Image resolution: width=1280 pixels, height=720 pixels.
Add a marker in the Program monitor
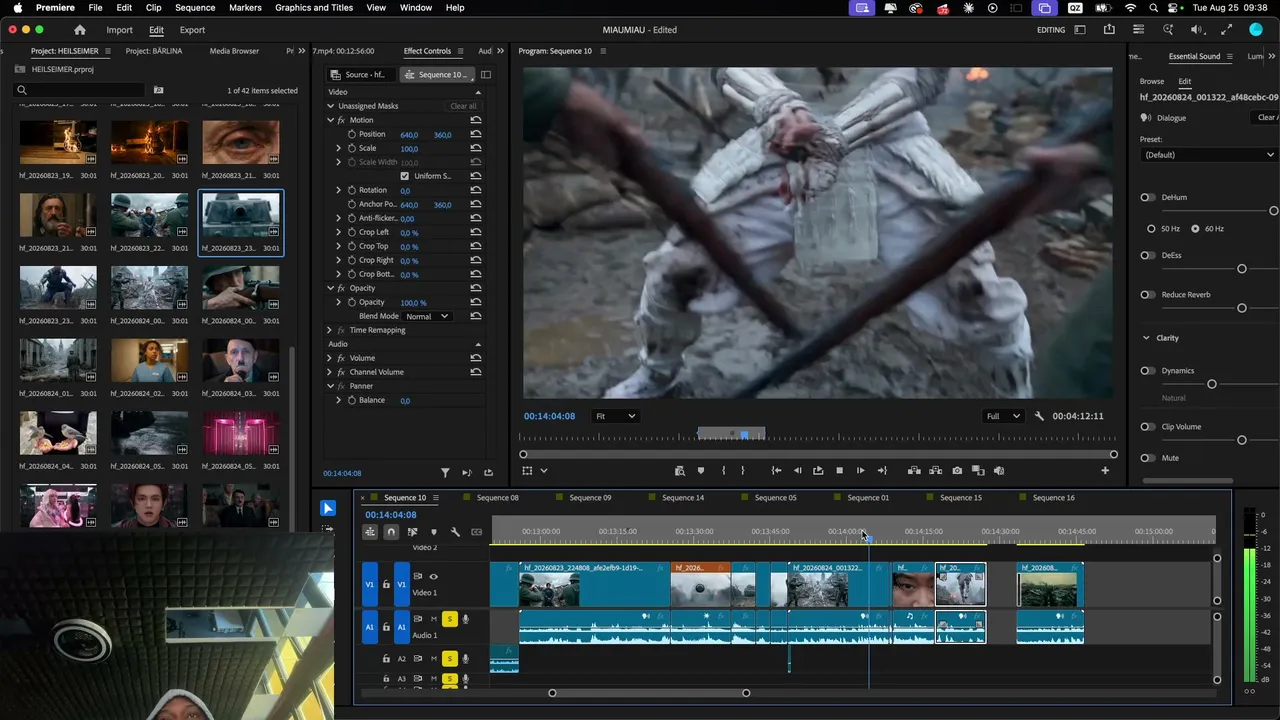(x=700, y=471)
